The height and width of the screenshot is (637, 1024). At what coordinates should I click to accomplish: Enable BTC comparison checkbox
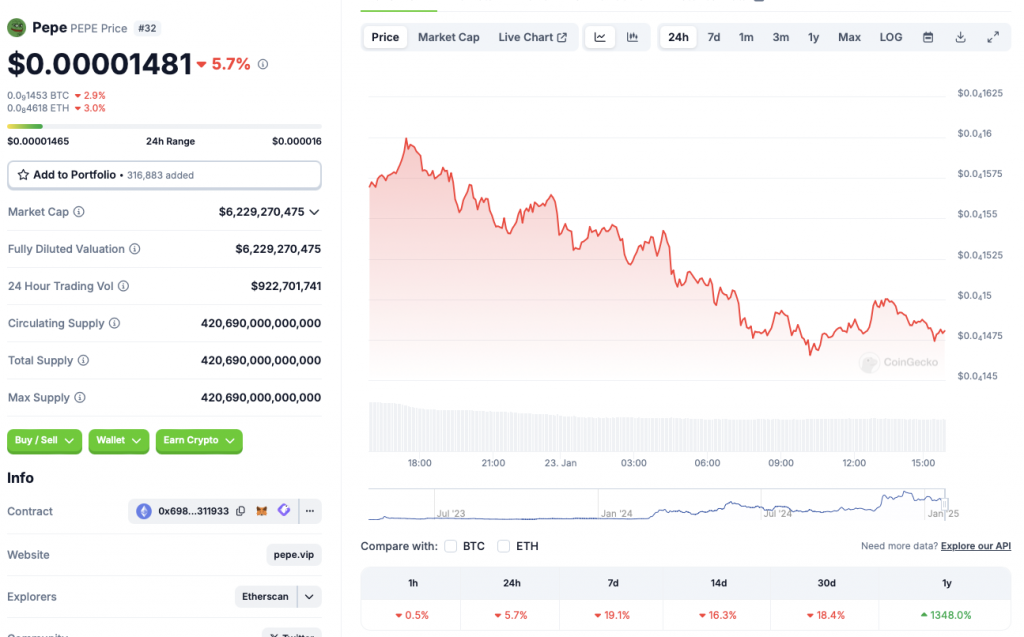pos(449,546)
